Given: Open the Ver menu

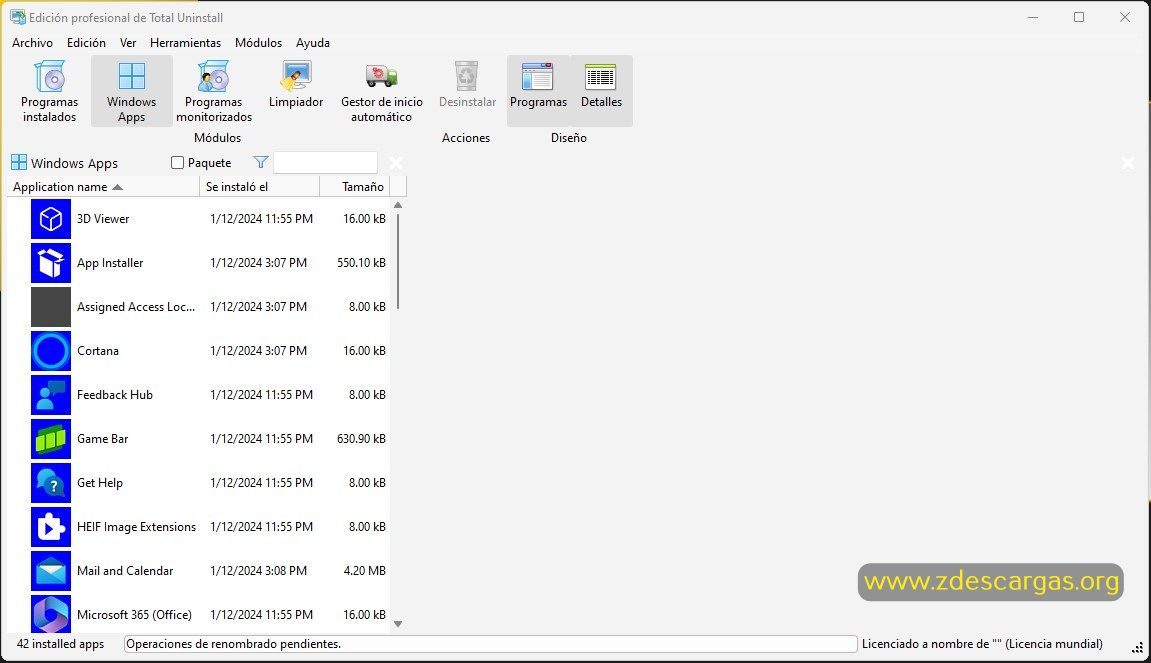Looking at the screenshot, I should coord(128,43).
